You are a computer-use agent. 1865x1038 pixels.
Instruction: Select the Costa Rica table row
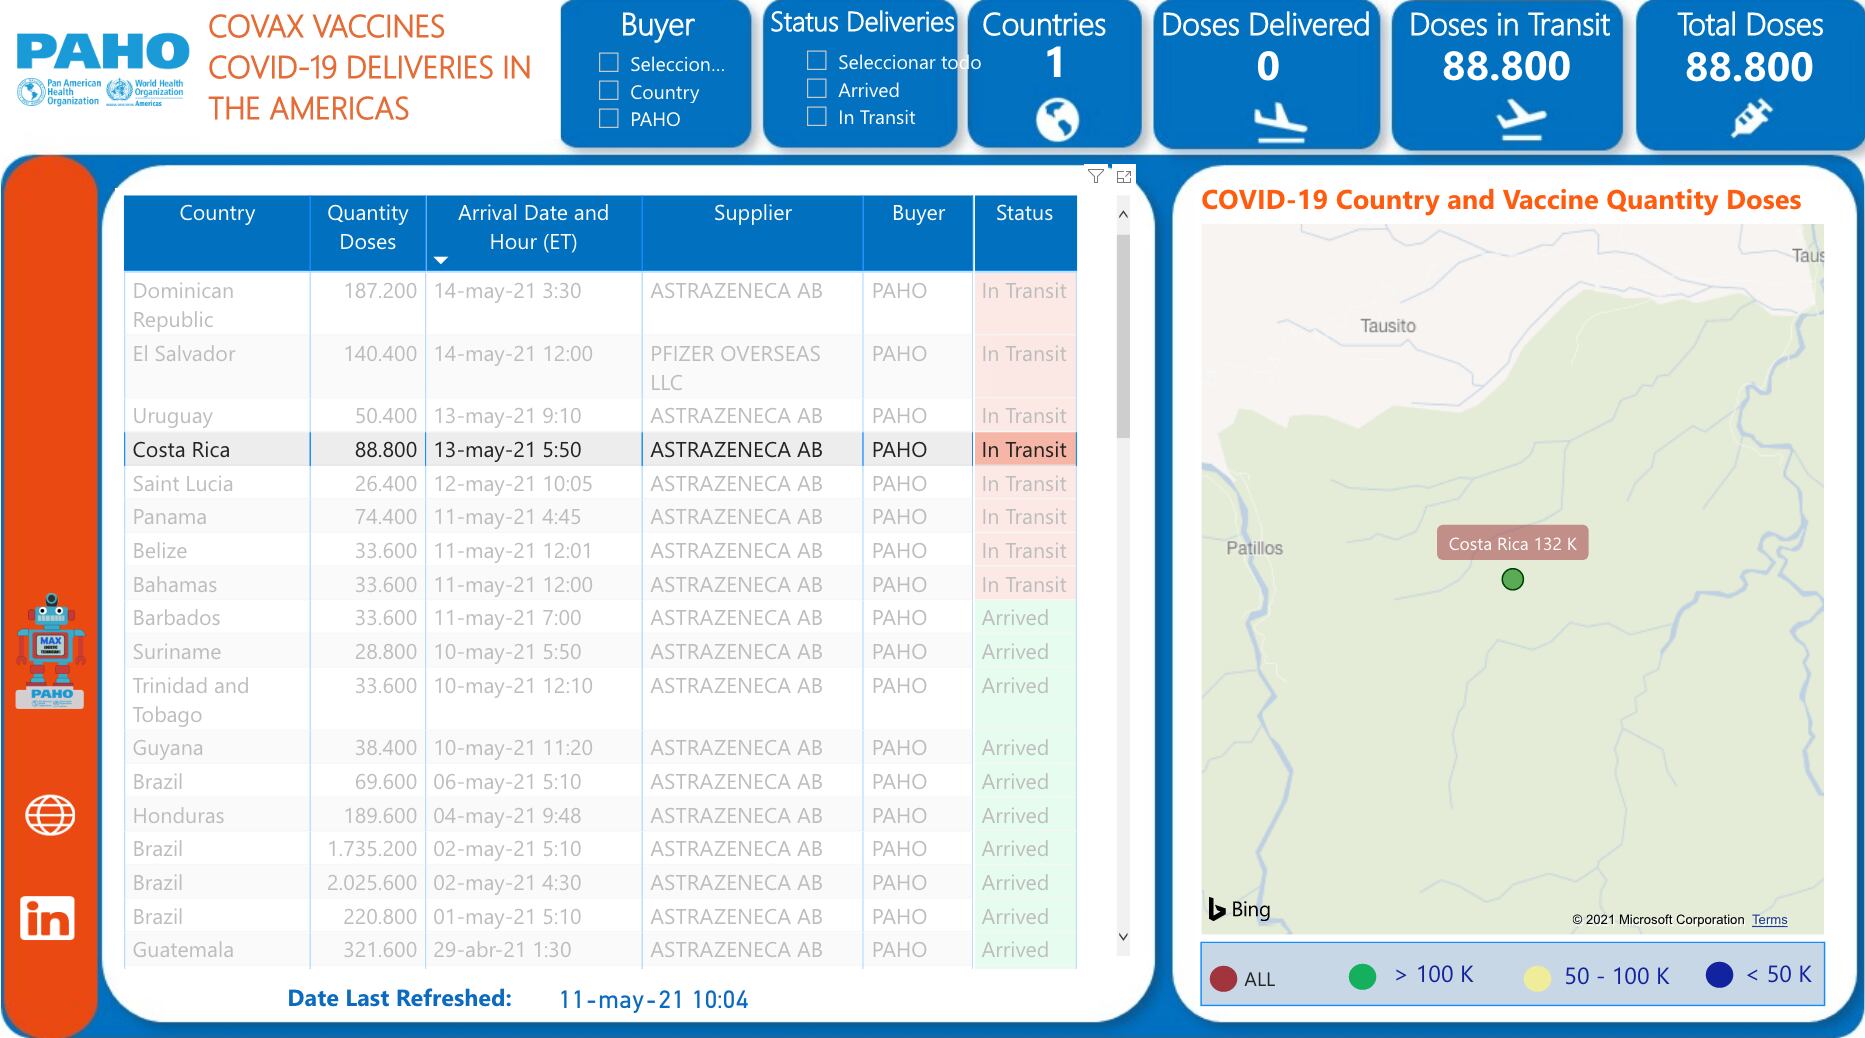600,450
